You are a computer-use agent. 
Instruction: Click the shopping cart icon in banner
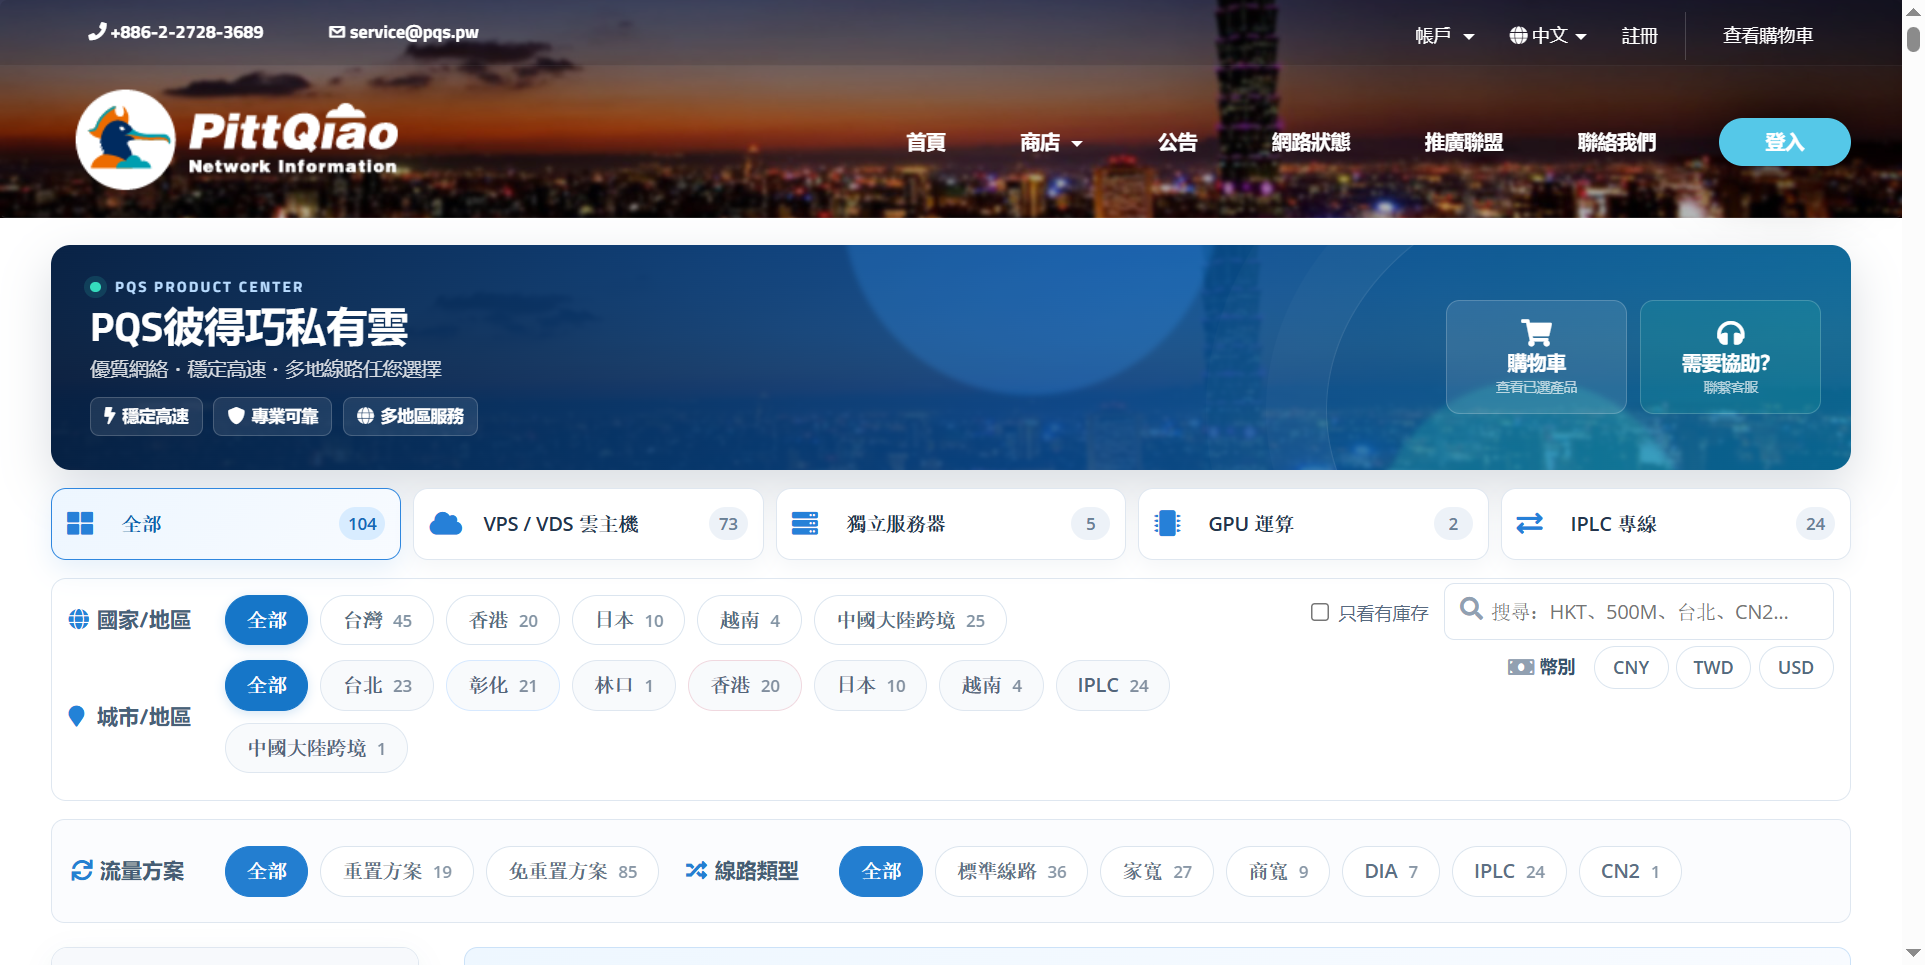[1536, 333]
